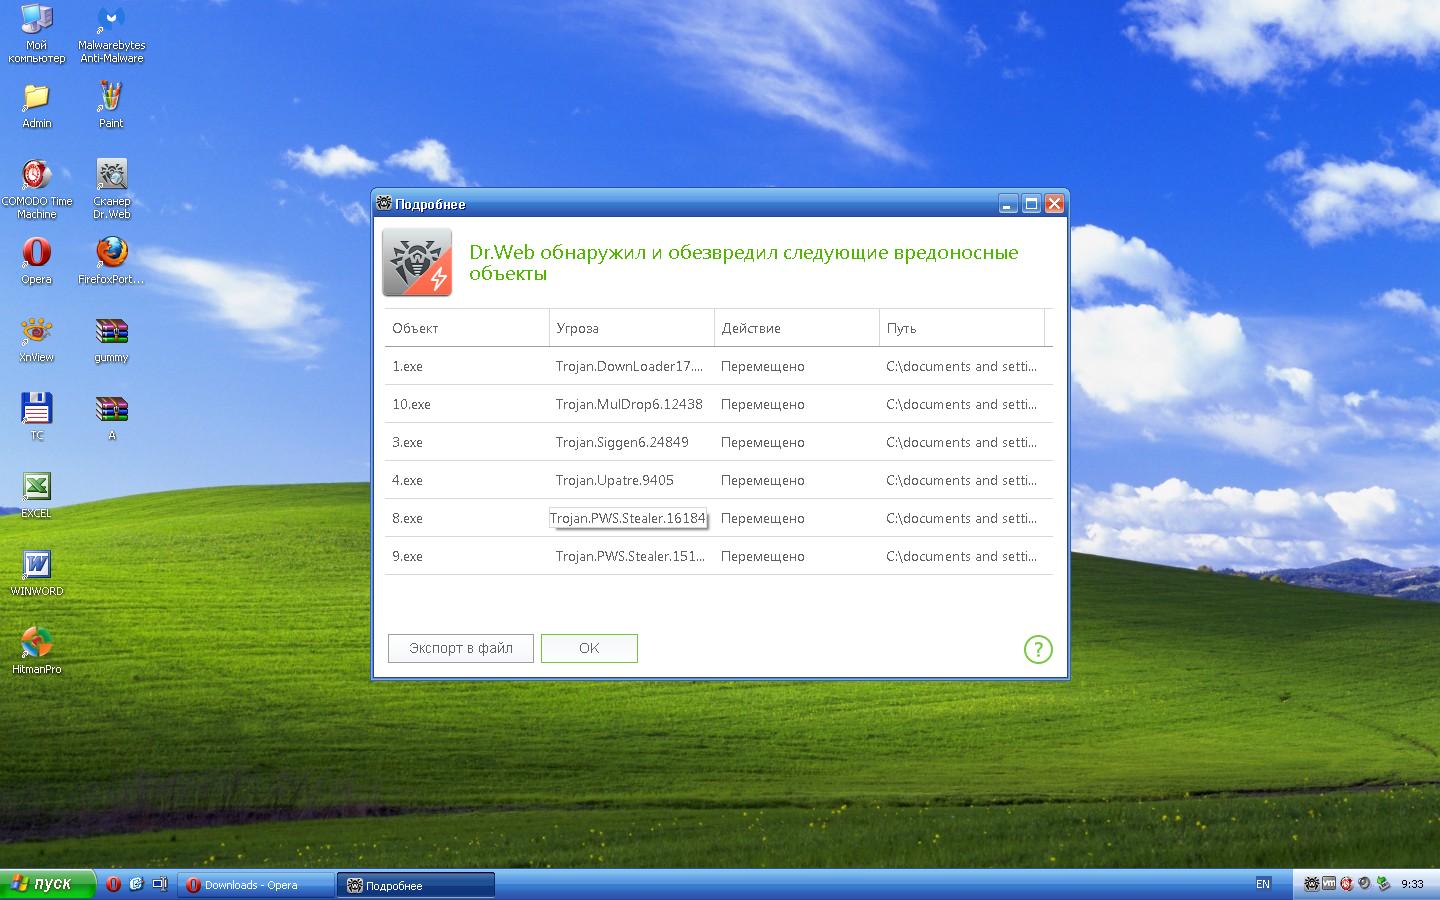Viewport: 1440px width, 900px height.
Task: Switch to Downloads - Opera taskbar window
Action: (257, 885)
